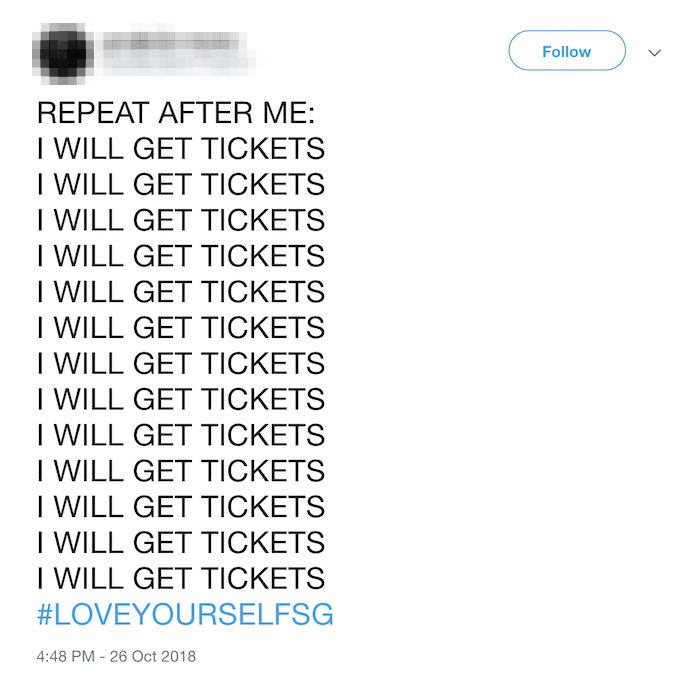Open the #LOVEYOURSELFSG hashtag
Viewport: 700px width, 674px height.
(x=185, y=614)
